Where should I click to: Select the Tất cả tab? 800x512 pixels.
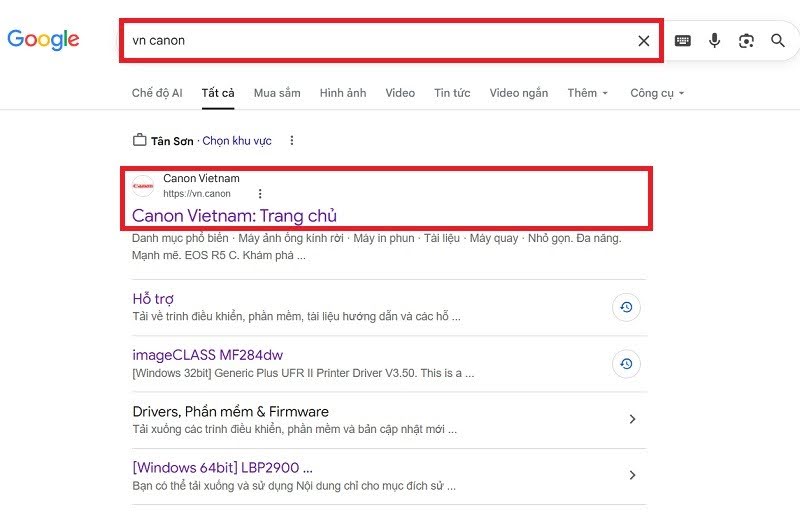pyautogui.click(x=218, y=93)
